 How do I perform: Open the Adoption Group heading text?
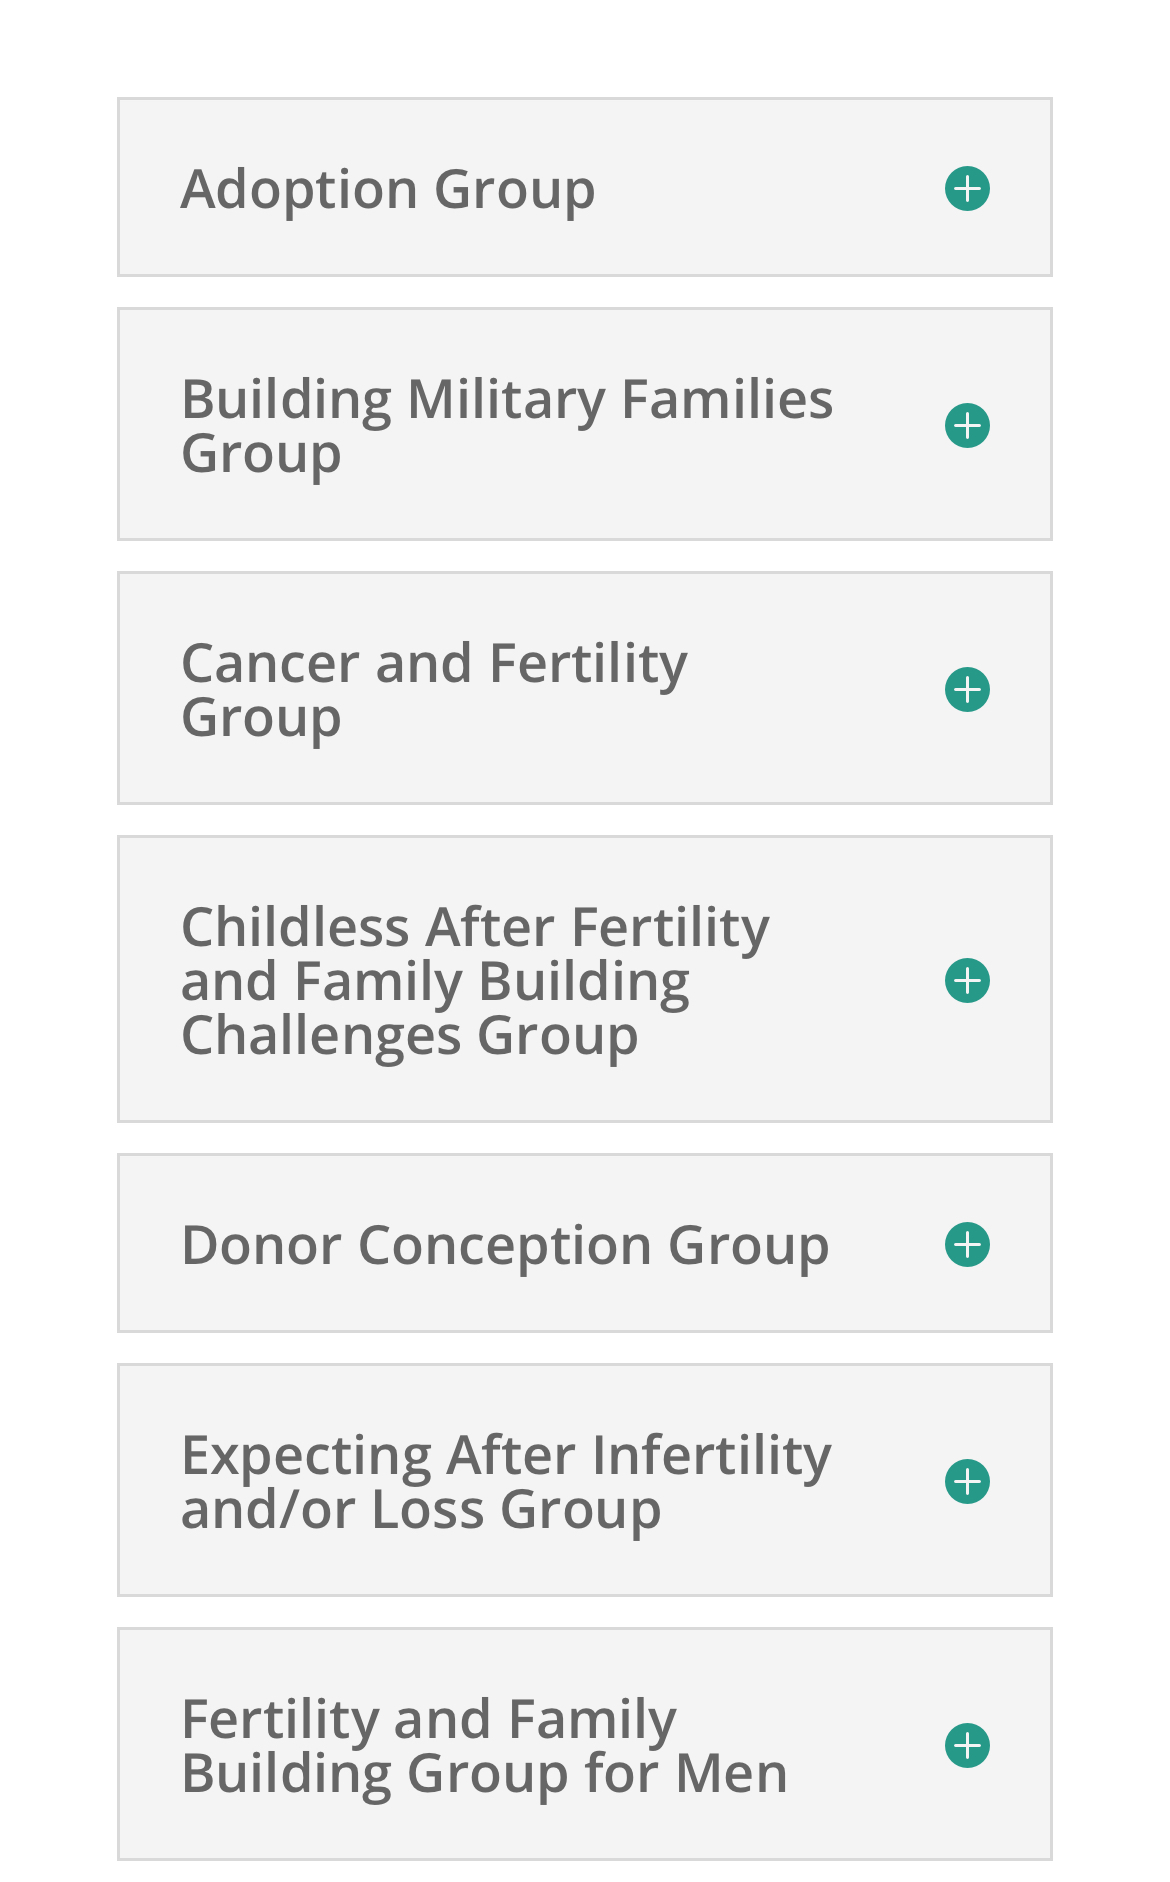(387, 189)
